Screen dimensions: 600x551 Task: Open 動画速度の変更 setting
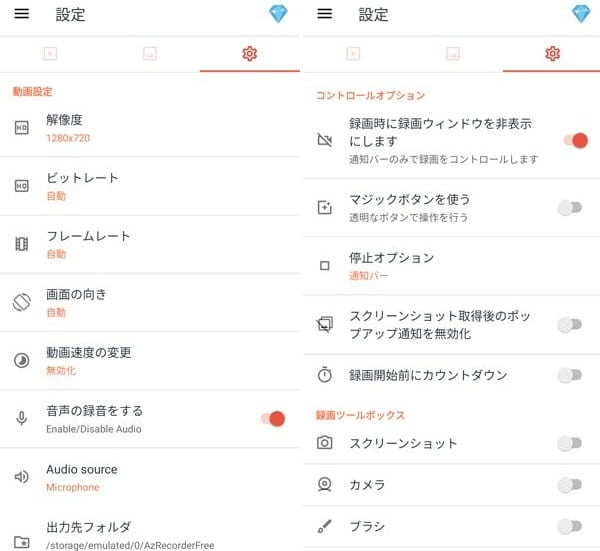click(150, 360)
